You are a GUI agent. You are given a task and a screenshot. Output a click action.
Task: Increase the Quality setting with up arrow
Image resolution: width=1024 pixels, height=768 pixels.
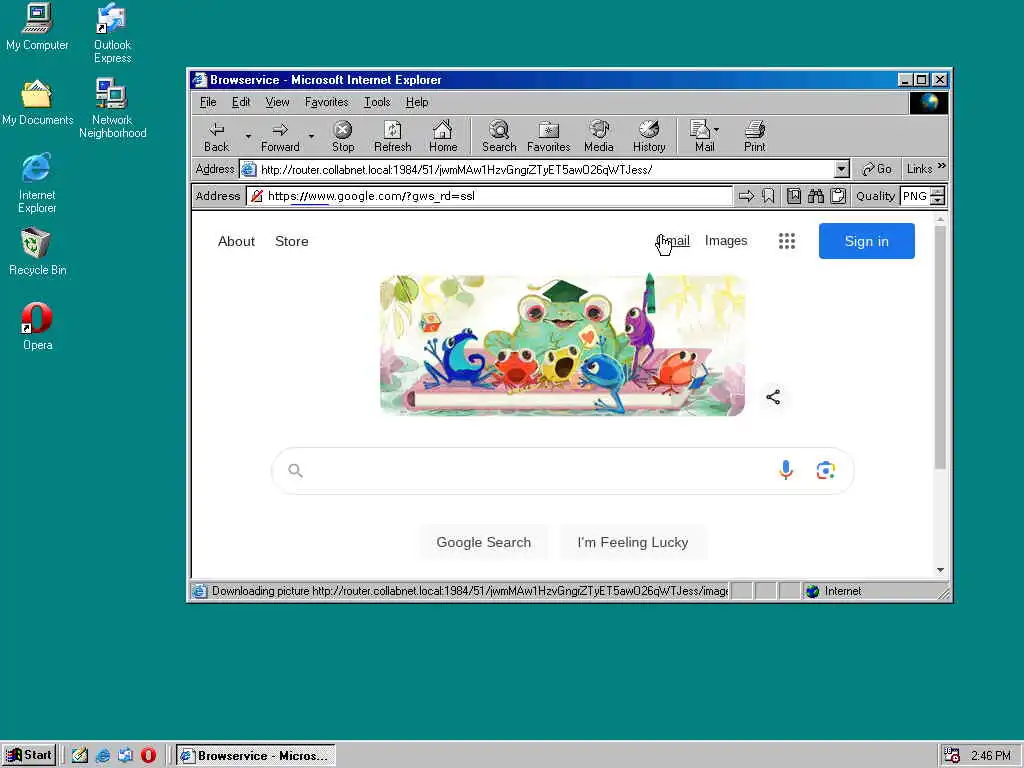[938, 192]
